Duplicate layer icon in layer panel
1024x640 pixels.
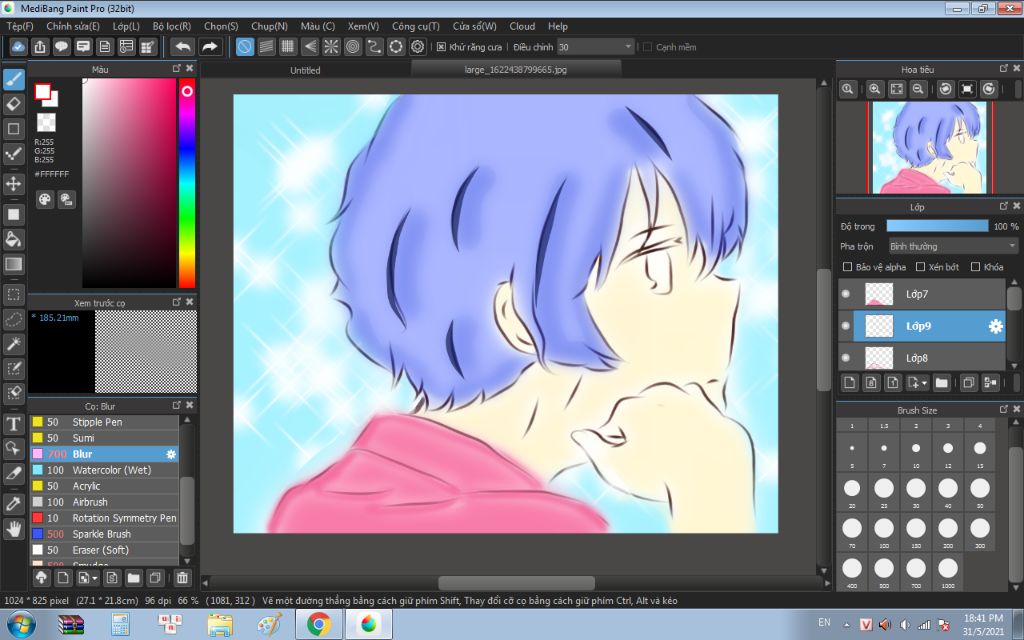[968, 383]
